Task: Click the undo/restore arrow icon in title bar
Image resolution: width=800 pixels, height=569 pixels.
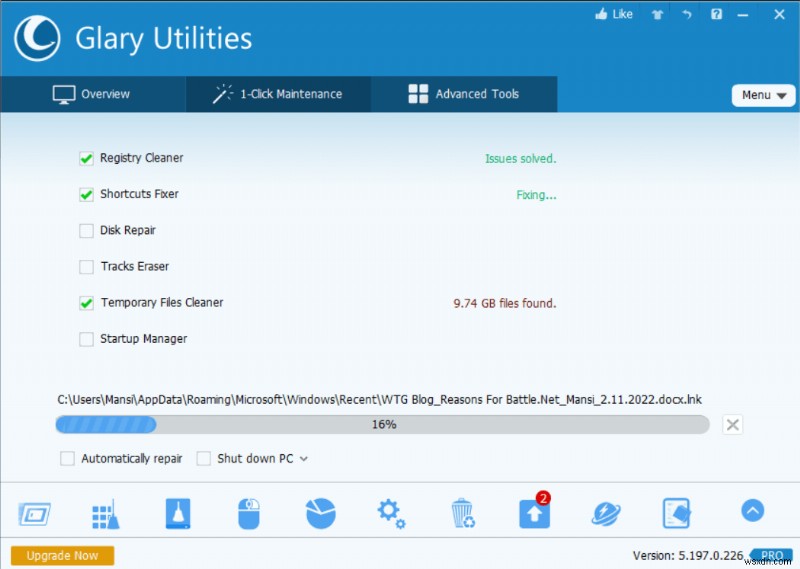Action: [687, 14]
